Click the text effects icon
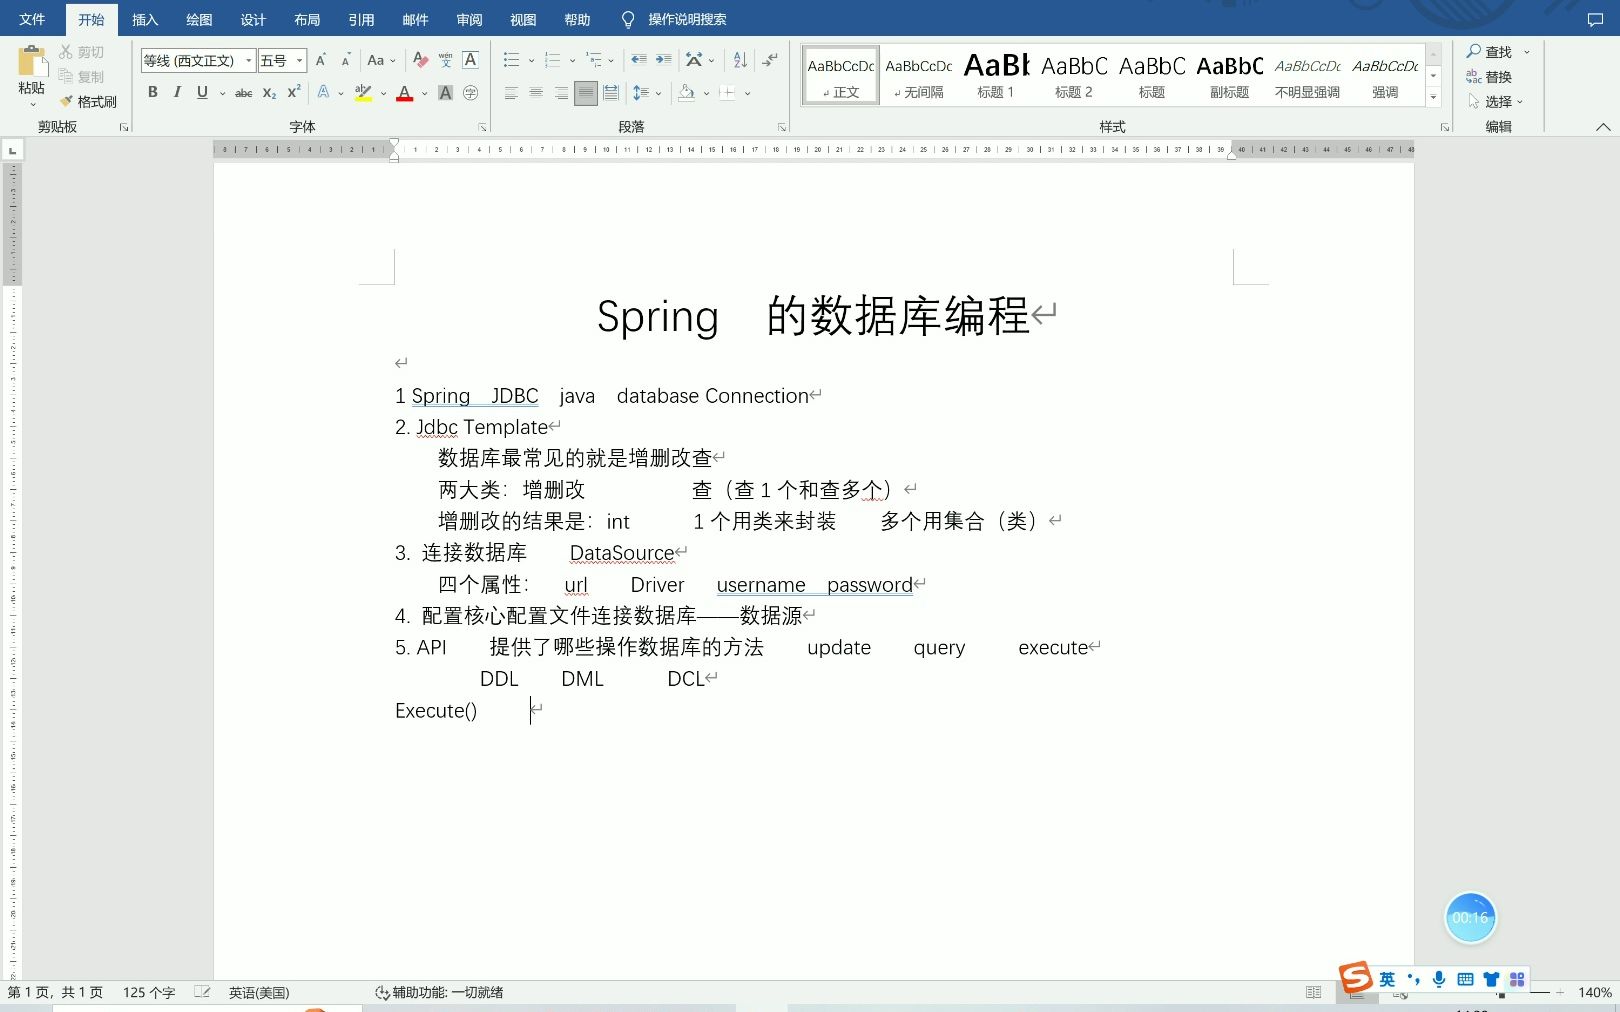 [323, 92]
